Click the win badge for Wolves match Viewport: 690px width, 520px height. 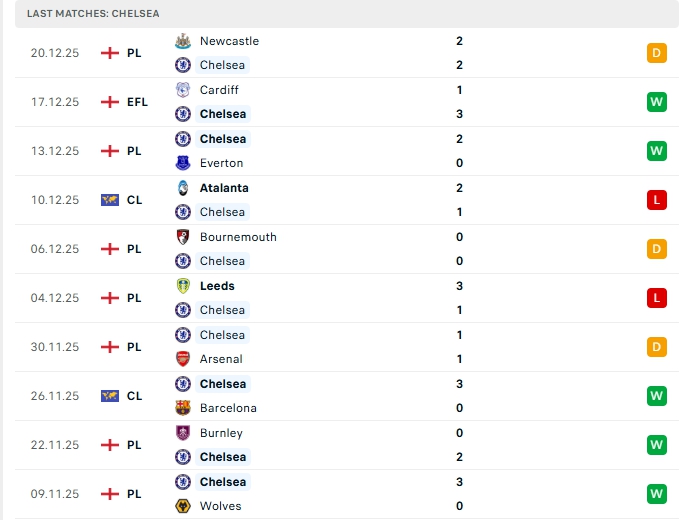click(656, 494)
